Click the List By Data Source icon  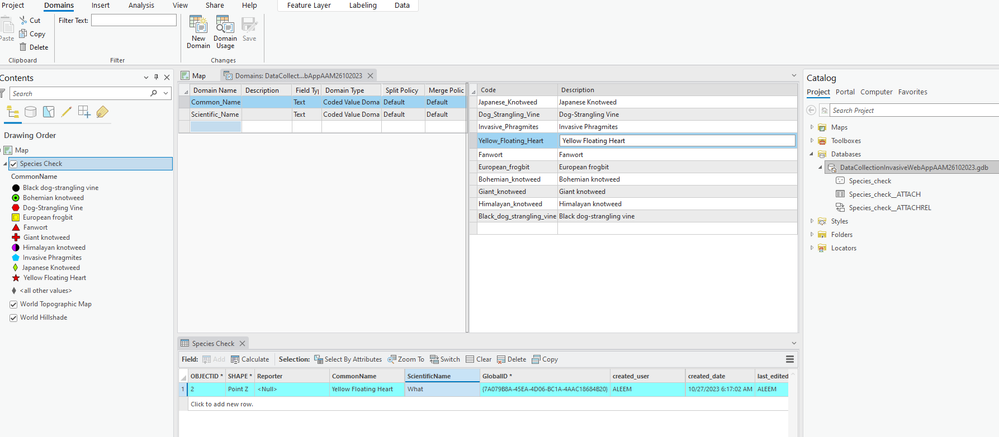click(x=31, y=112)
